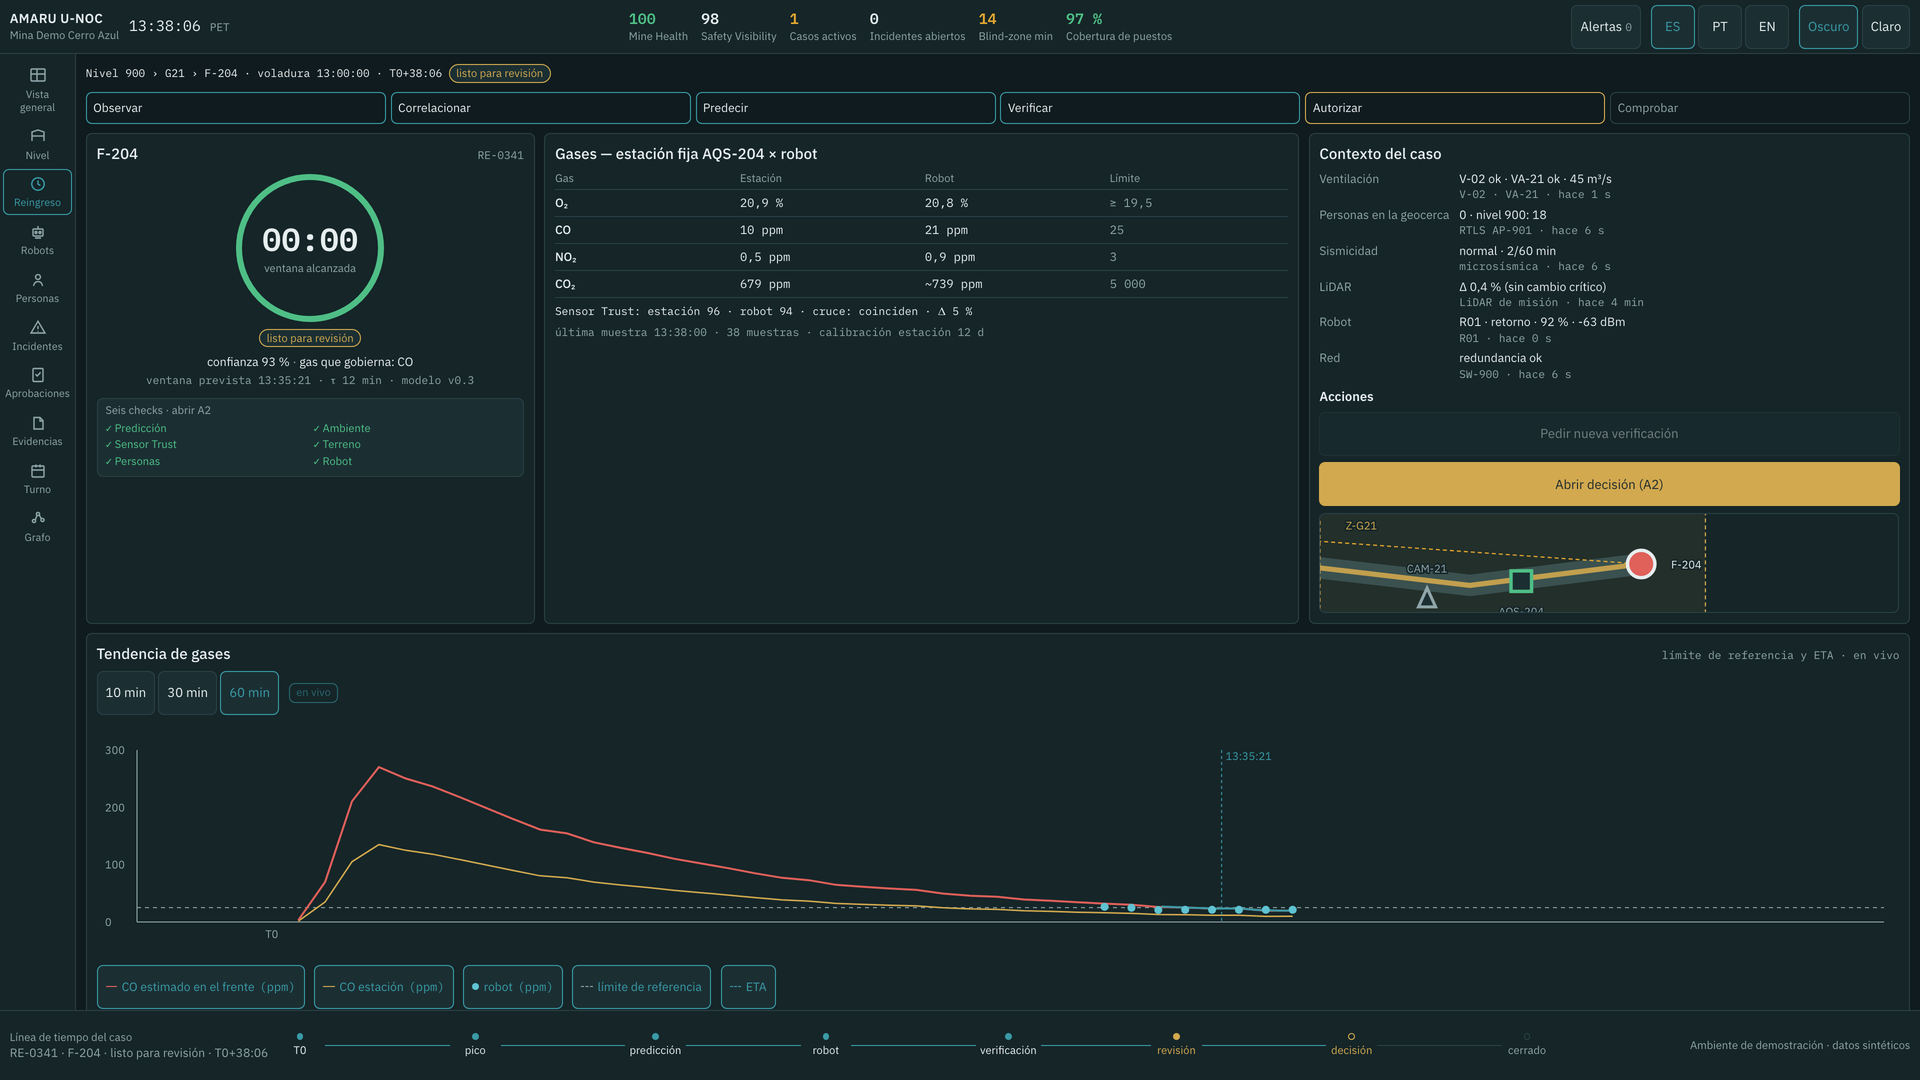The height and width of the screenshot is (1080, 1920).
Task: Open Vista general in the sidebar
Action: pos(37,90)
